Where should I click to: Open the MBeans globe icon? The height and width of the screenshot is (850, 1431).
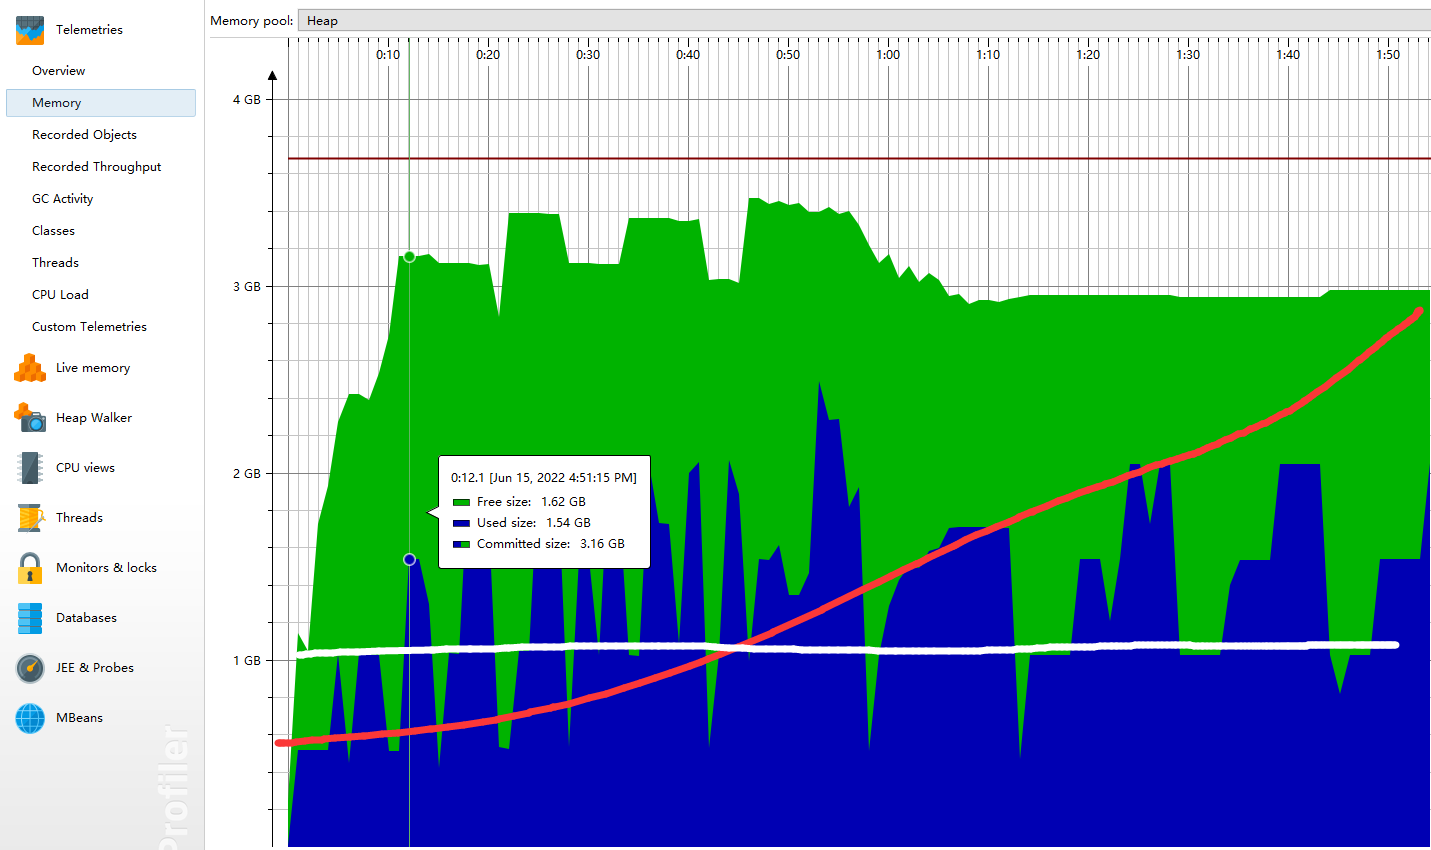30,718
